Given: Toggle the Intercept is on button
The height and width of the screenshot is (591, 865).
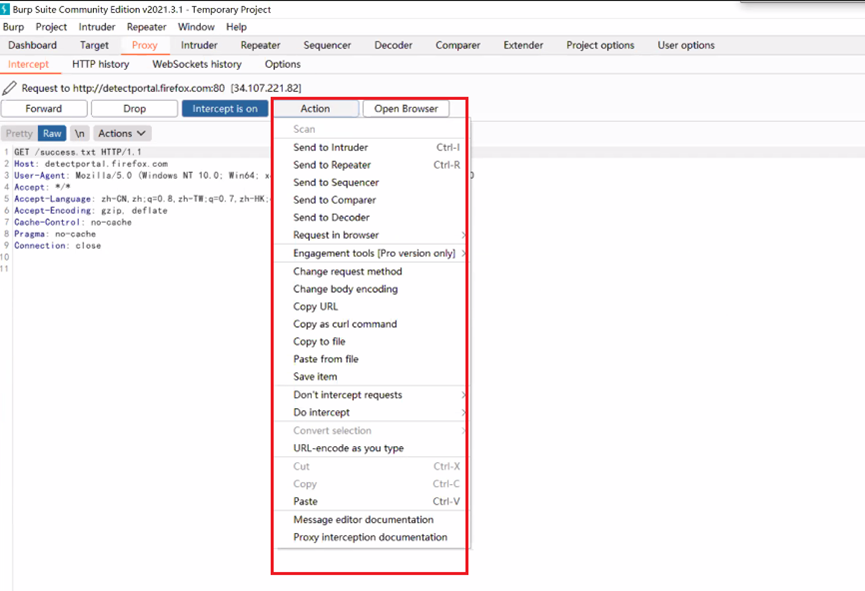Looking at the screenshot, I should coord(225,109).
